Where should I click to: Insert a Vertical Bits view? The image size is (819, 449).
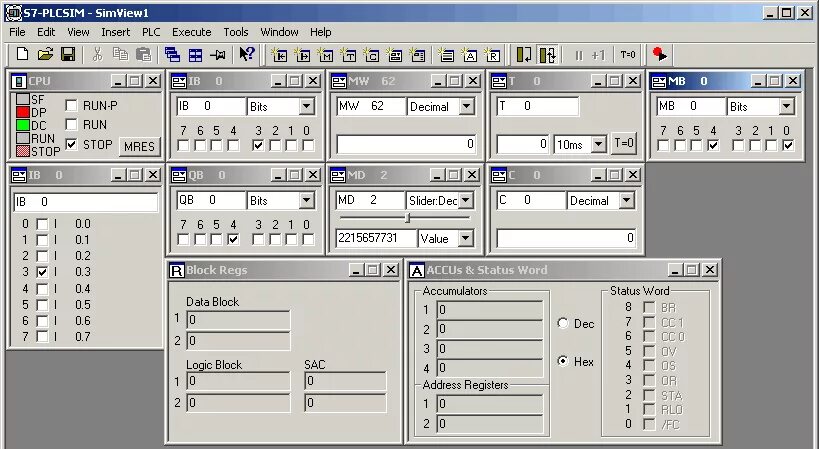(x=417, y=55)
